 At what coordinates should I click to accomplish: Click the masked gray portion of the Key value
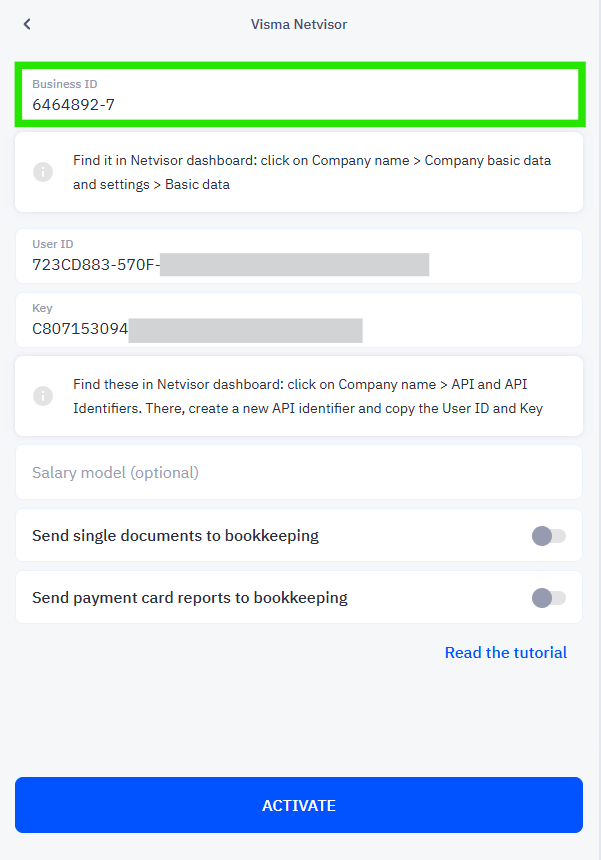tap(246, 330)
